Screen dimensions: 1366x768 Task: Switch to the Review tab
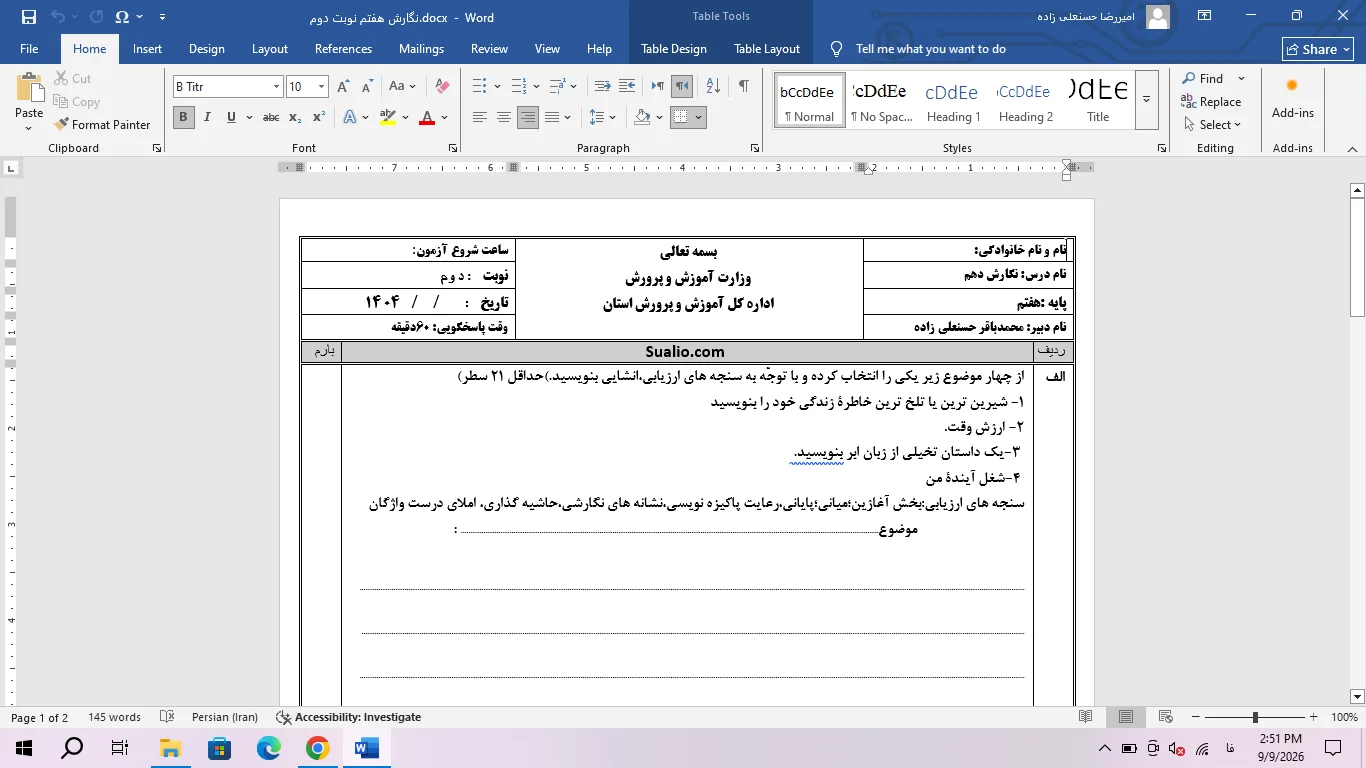[x=489, y=49]
